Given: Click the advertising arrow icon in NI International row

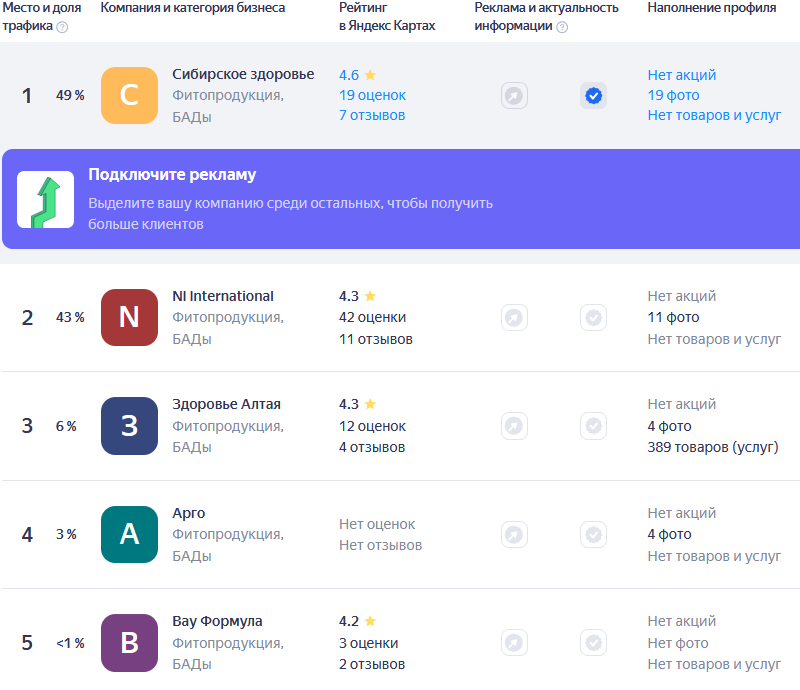Looking at the screenshot, I should click(x=514, y=317).
